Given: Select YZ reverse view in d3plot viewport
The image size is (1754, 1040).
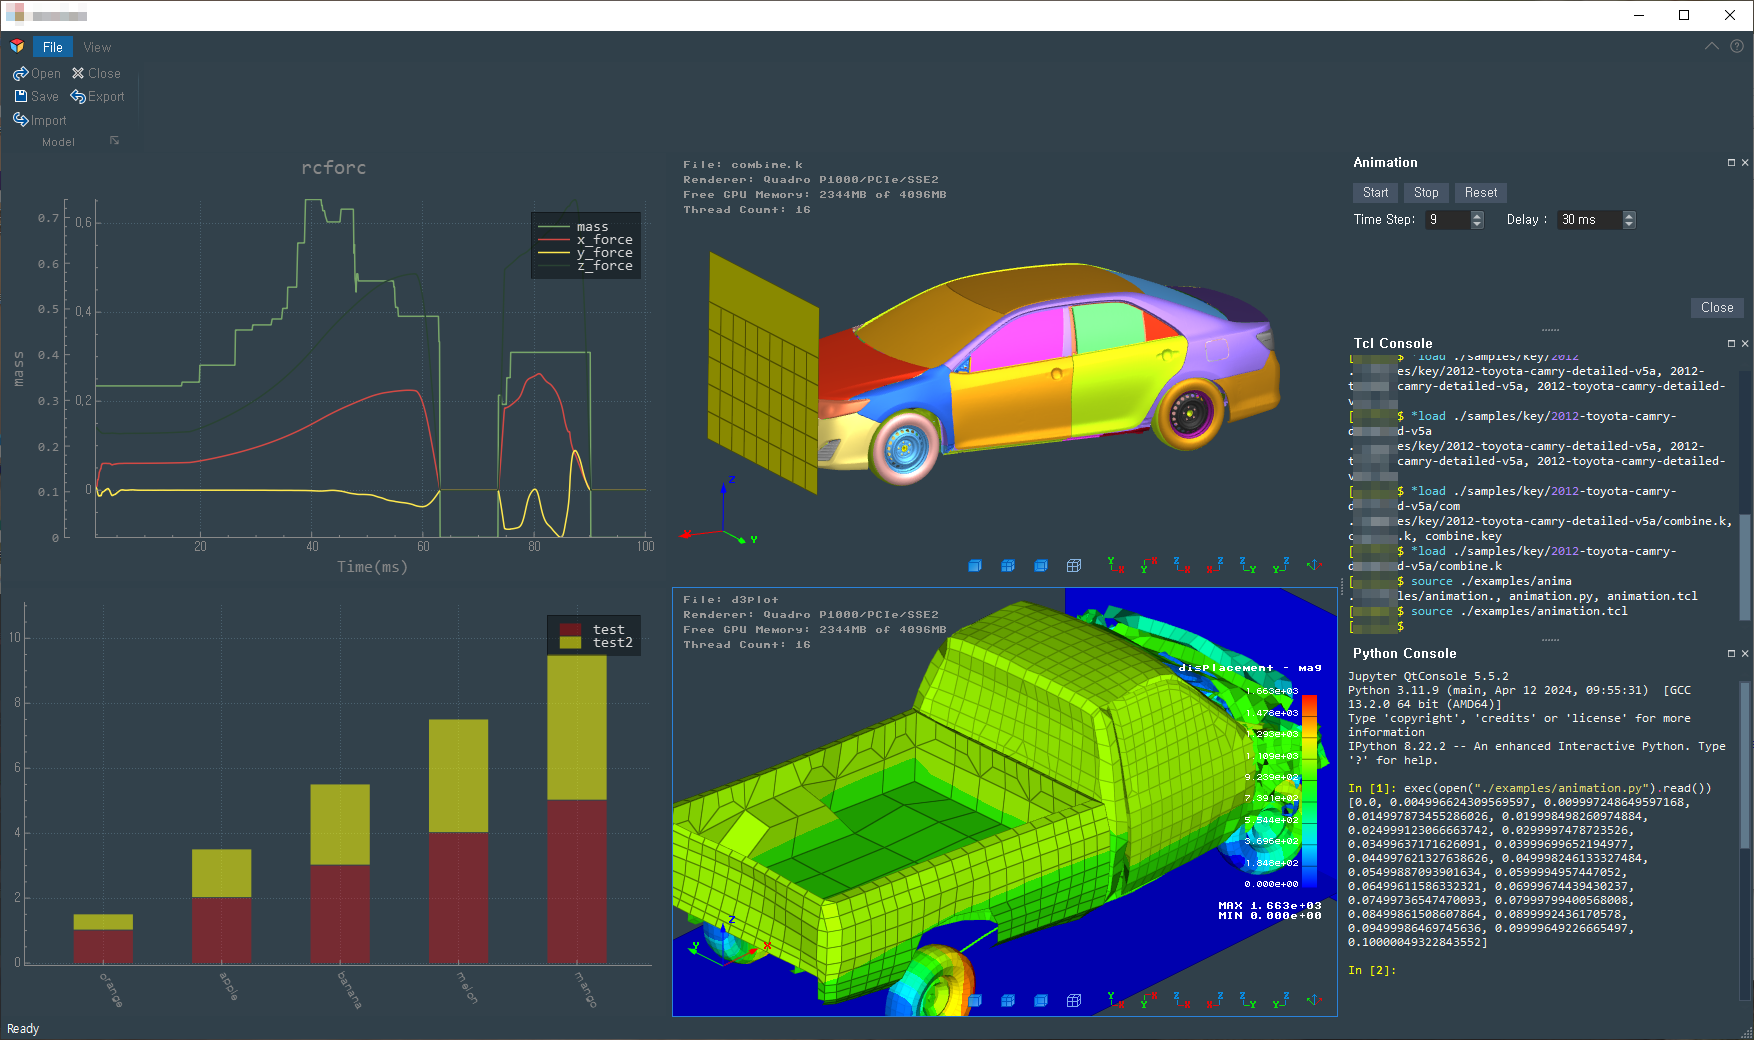Looking at the screenshot, I should click(1281, 1000).
